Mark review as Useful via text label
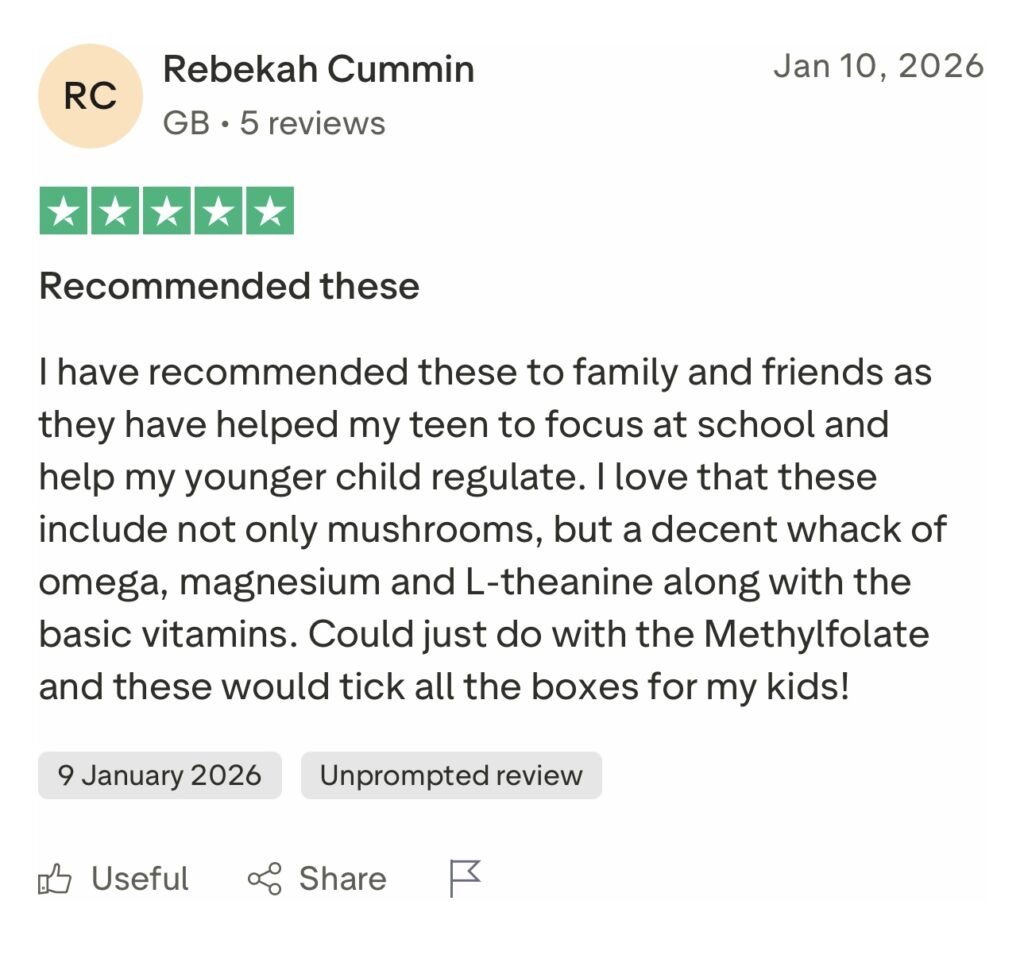The height and width of the screenshot is (955, 1024). pos(140,879)
